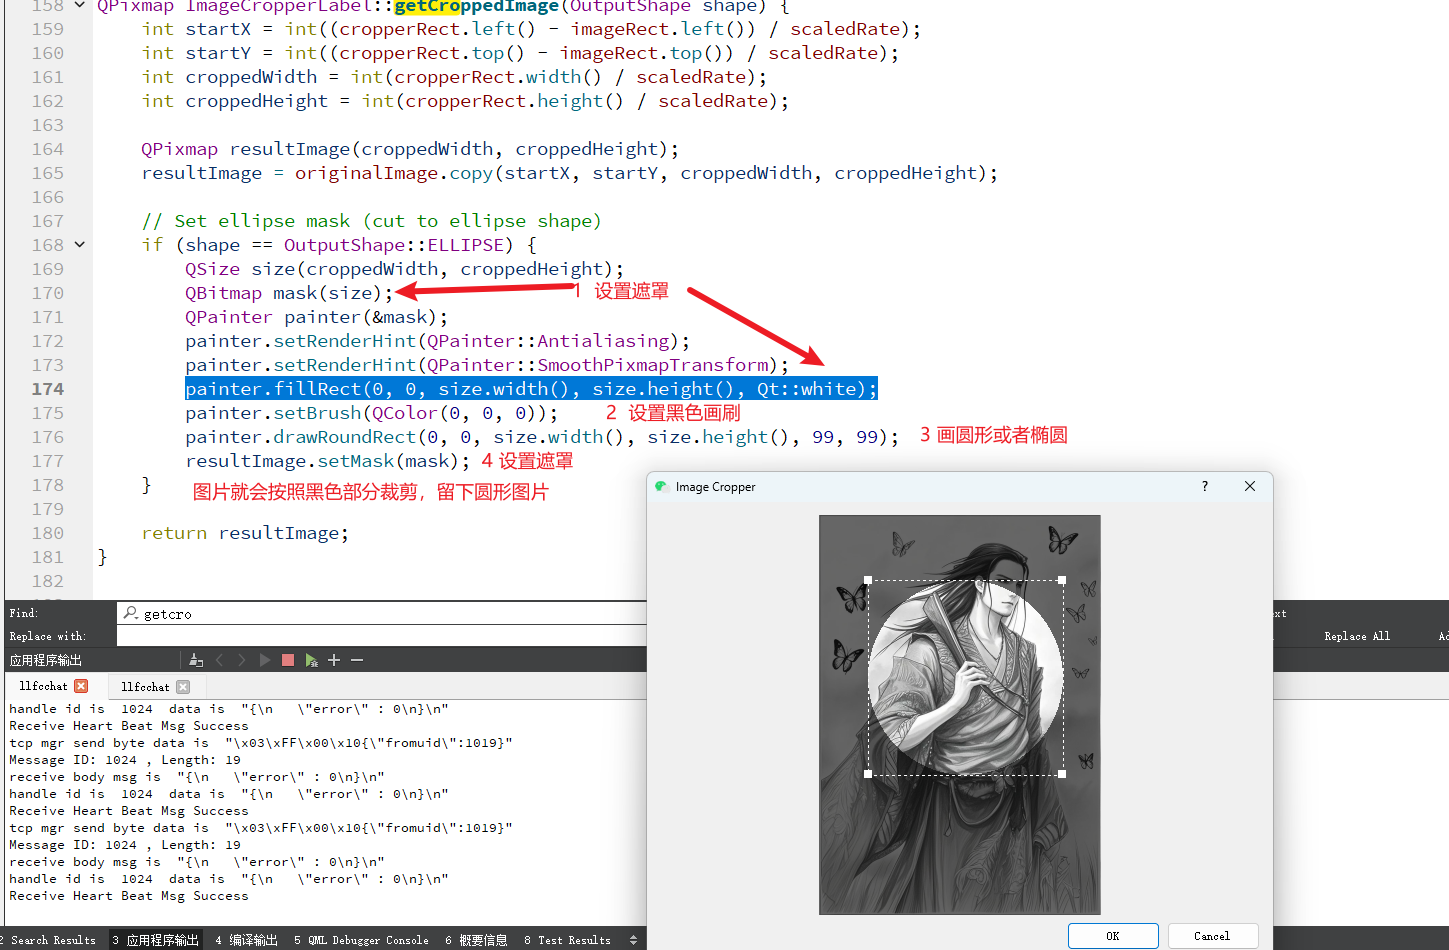The height and width of the screenshot is (950, 1449).
Task: Confirm crop with OK button
Action: pos(1113,936)
